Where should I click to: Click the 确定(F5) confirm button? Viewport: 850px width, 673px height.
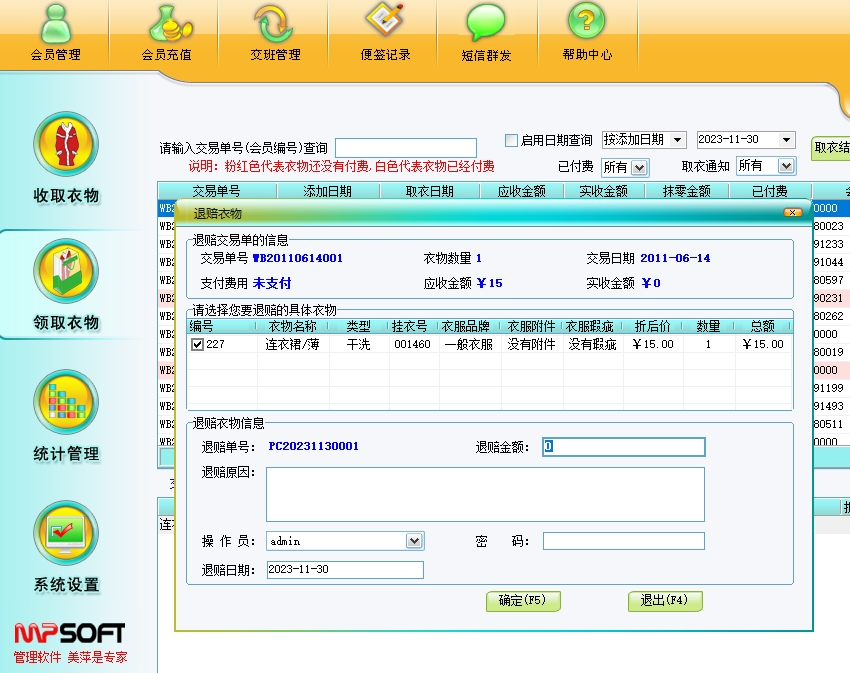[523, 601]
